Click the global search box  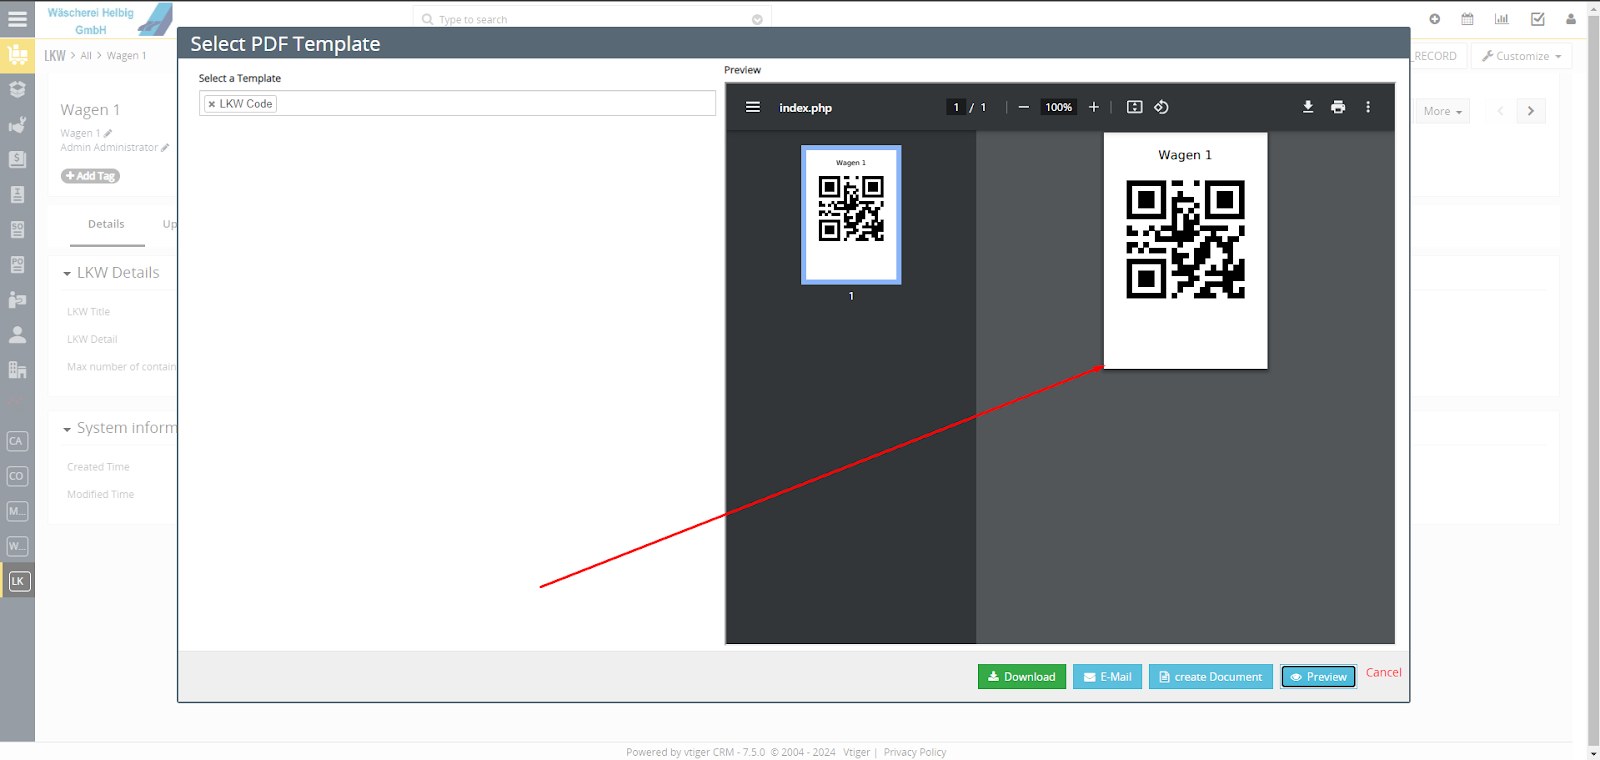592,19
